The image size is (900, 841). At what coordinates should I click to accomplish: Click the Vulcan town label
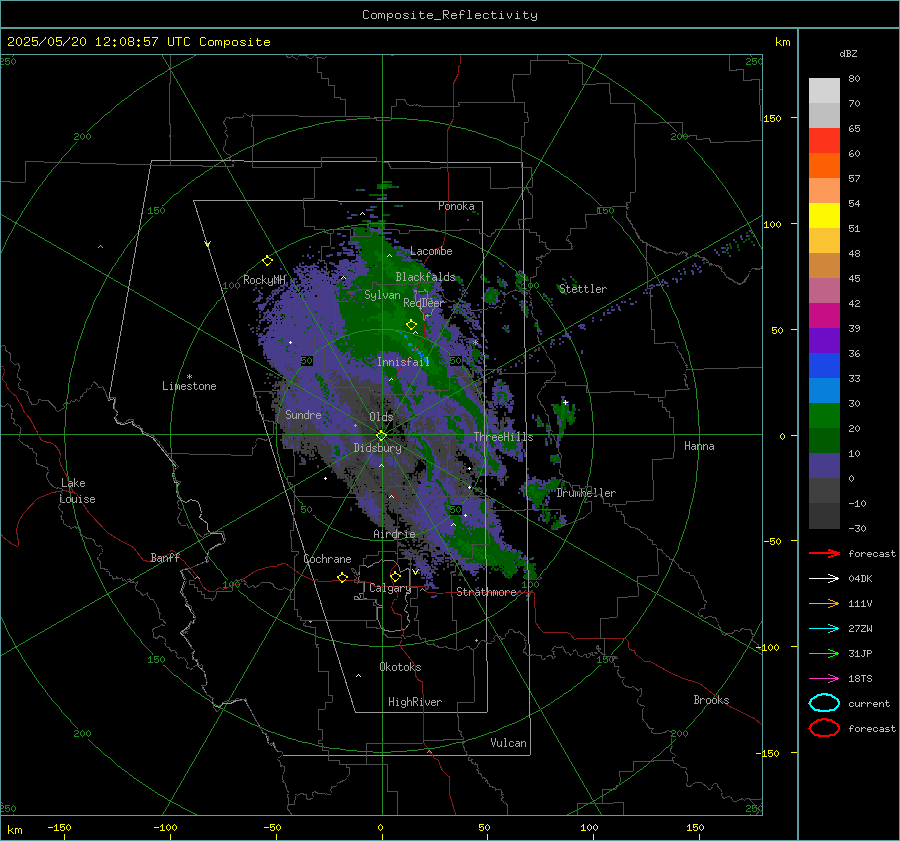pos(509,743)
